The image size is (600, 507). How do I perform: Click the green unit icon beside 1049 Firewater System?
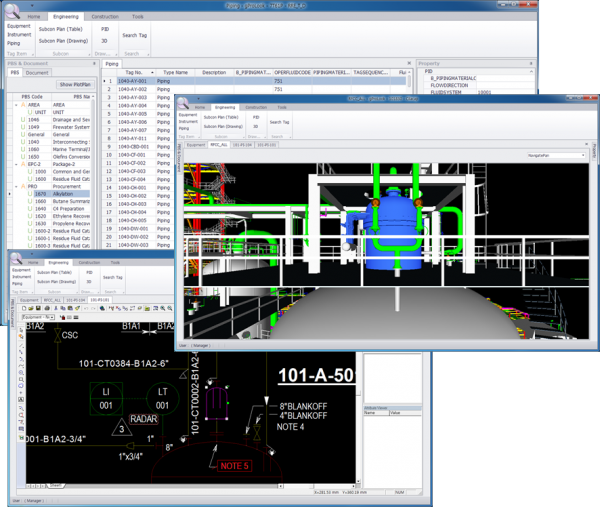(x=24, y=125)
